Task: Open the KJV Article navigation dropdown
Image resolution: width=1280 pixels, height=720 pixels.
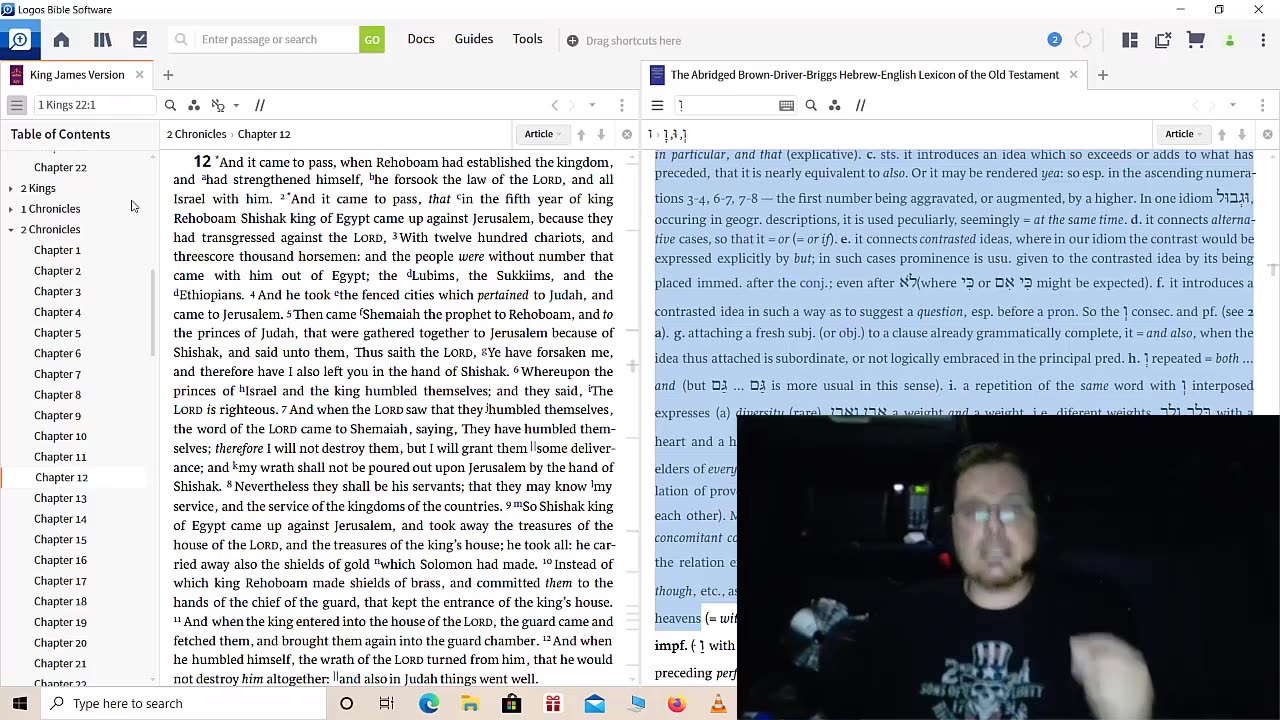Action: click(x=543, y=134)
